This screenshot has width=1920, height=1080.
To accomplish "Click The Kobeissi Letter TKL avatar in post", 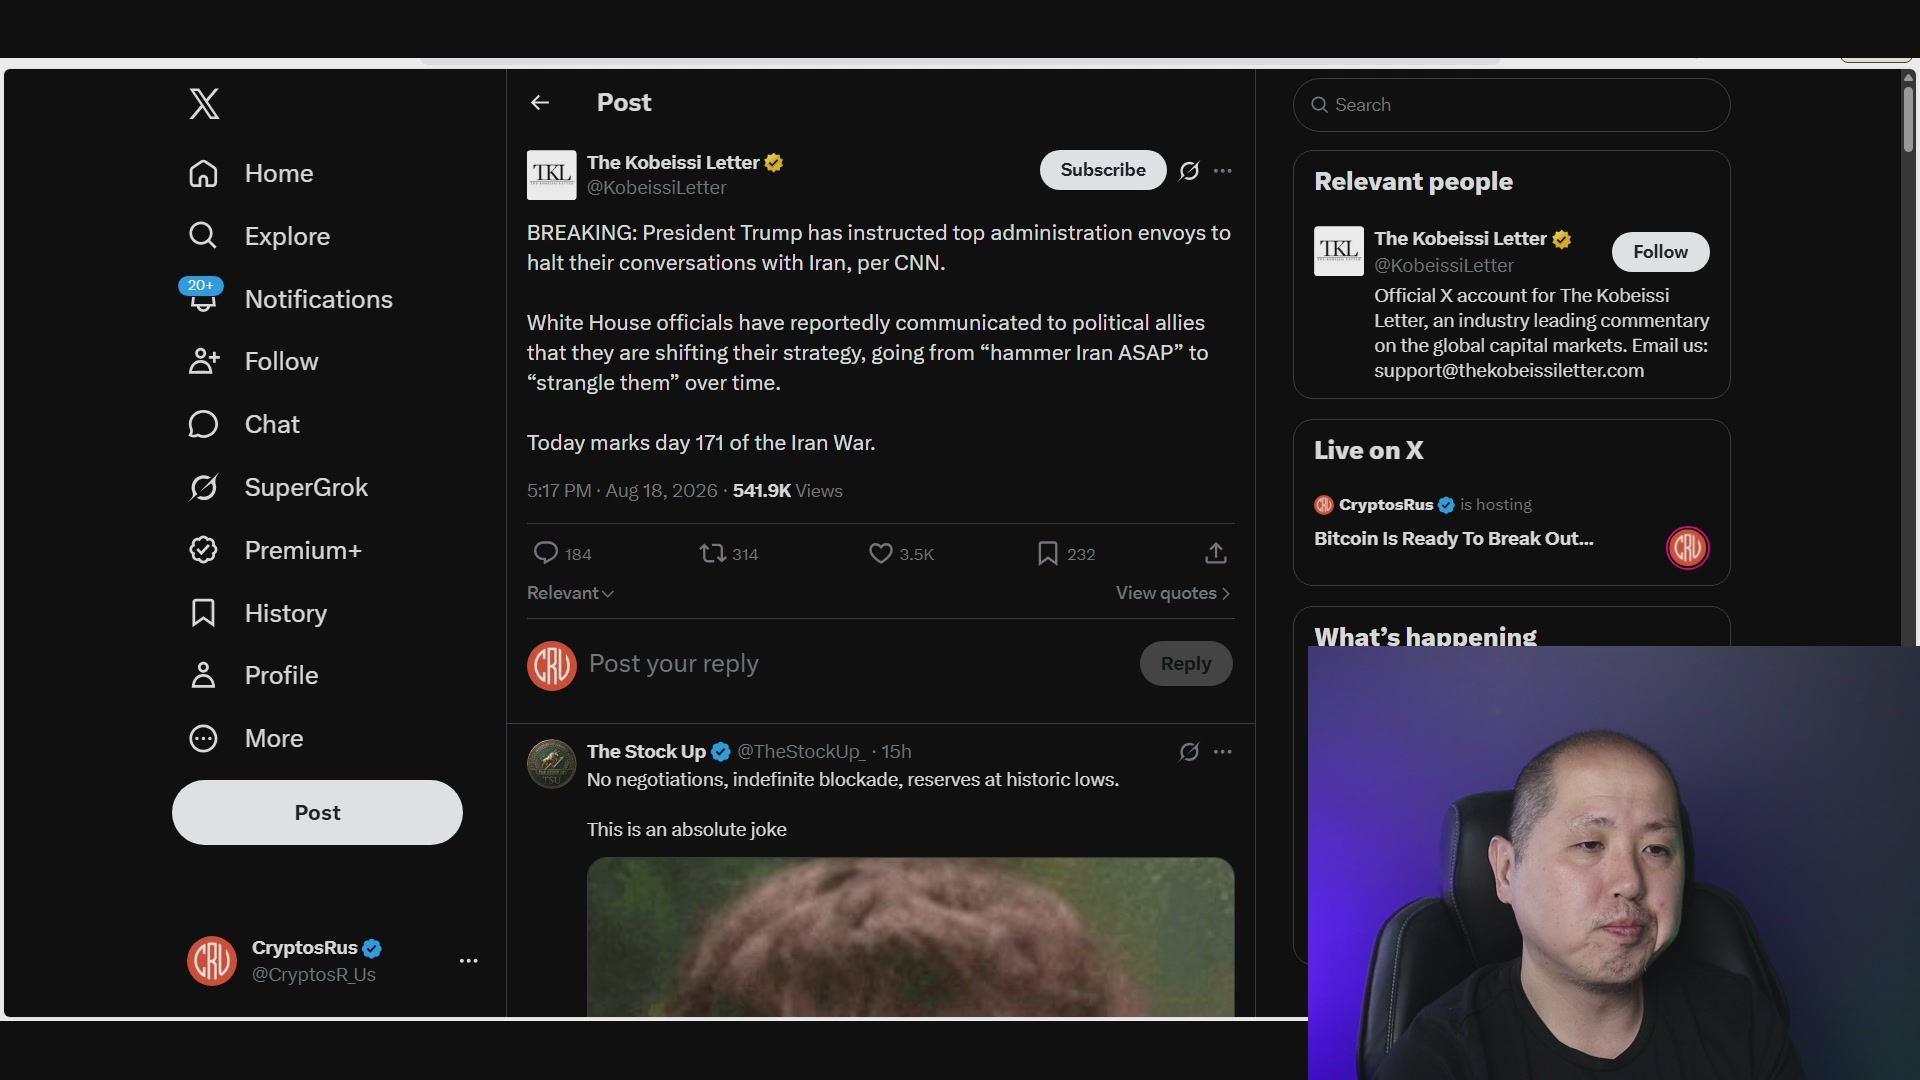I will (552, 175).
